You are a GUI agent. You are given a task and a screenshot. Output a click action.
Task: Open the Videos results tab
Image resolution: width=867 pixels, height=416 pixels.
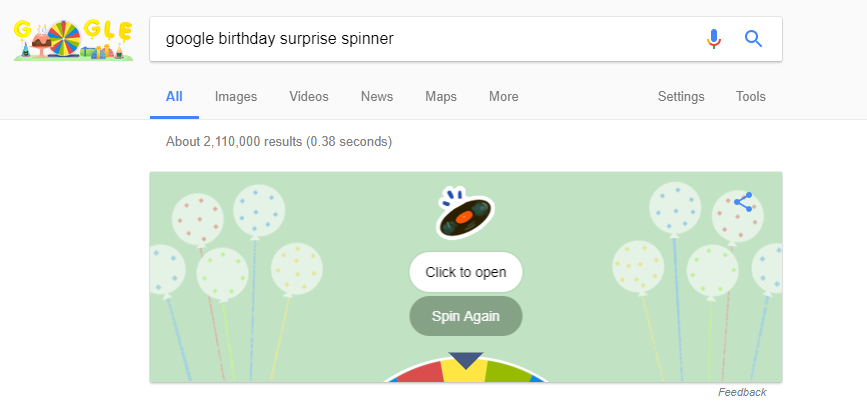309,97
